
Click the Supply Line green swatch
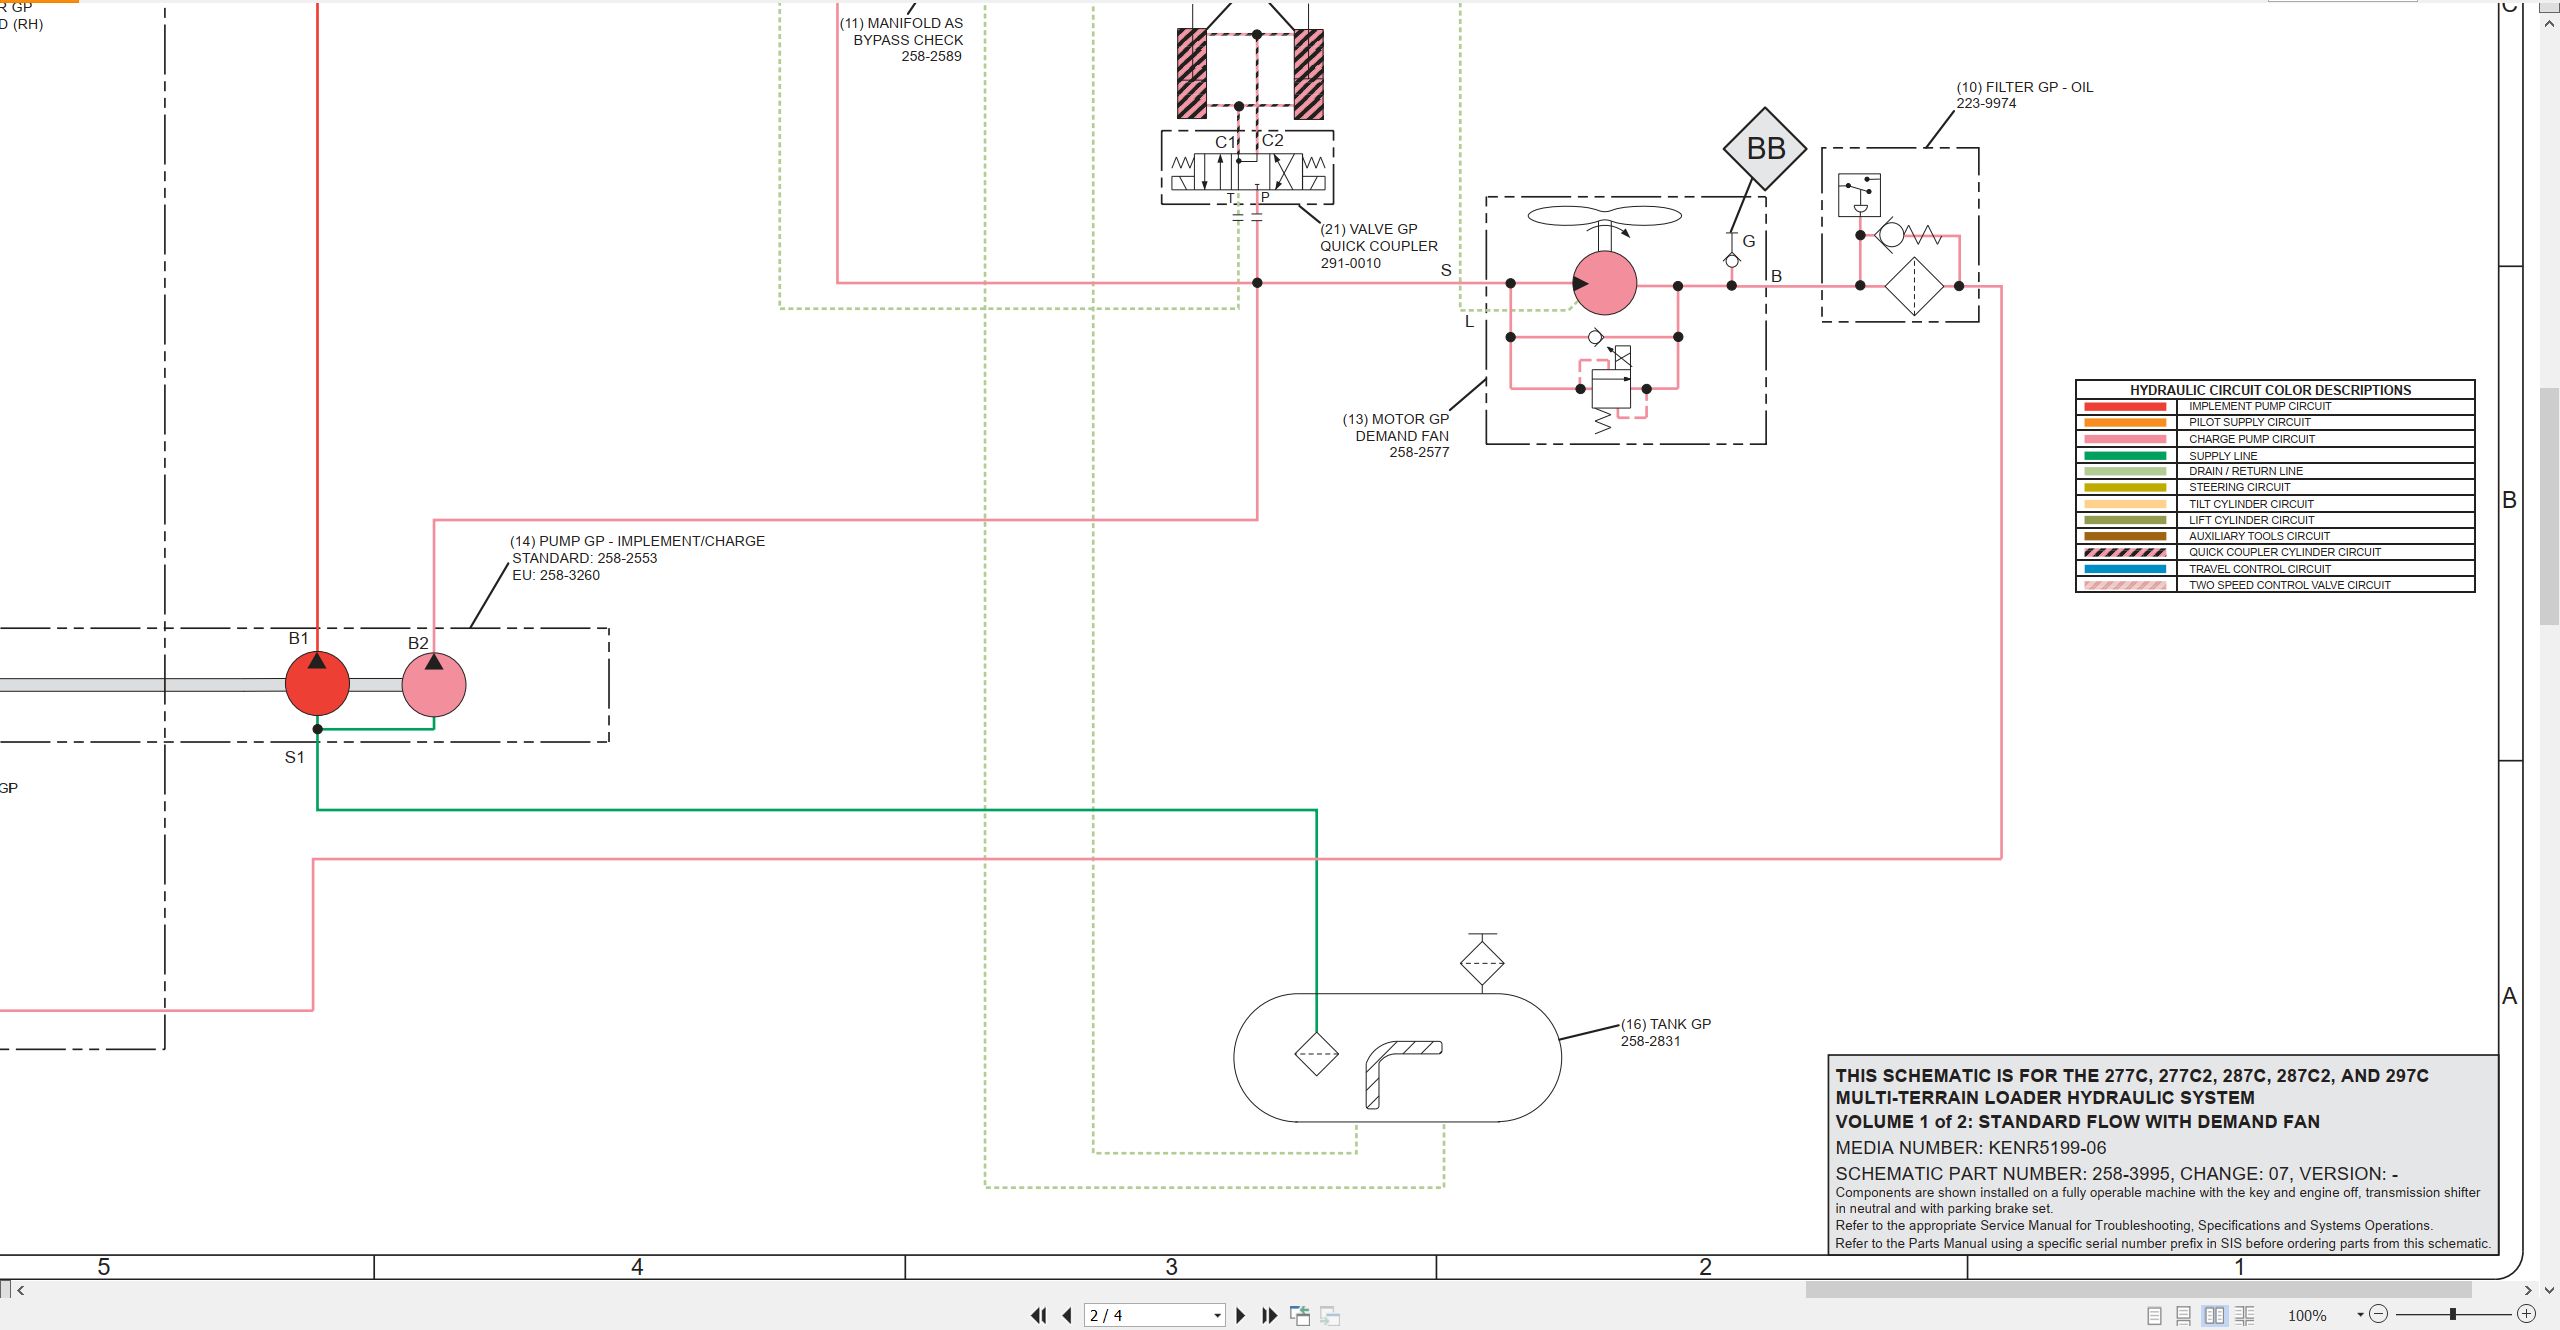click(x=2125, y=456)
